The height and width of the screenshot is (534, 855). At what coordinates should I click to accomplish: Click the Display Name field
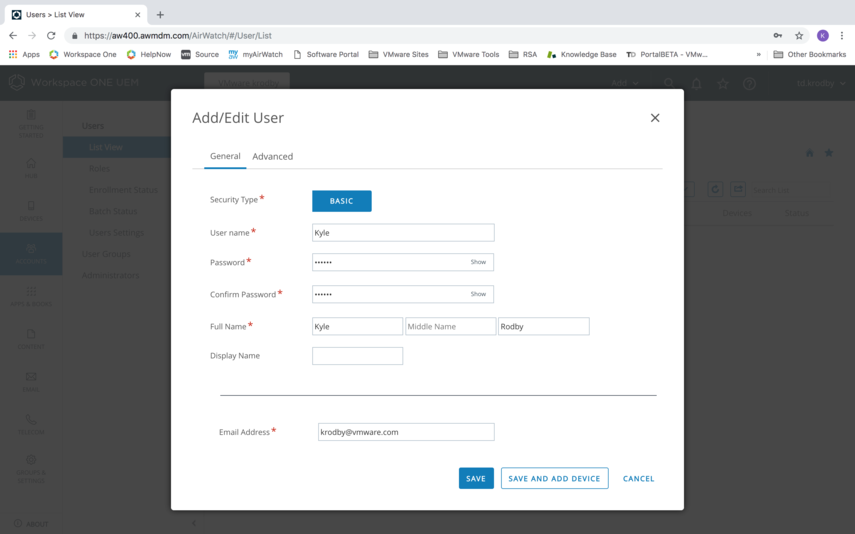[x=357, y=356]
